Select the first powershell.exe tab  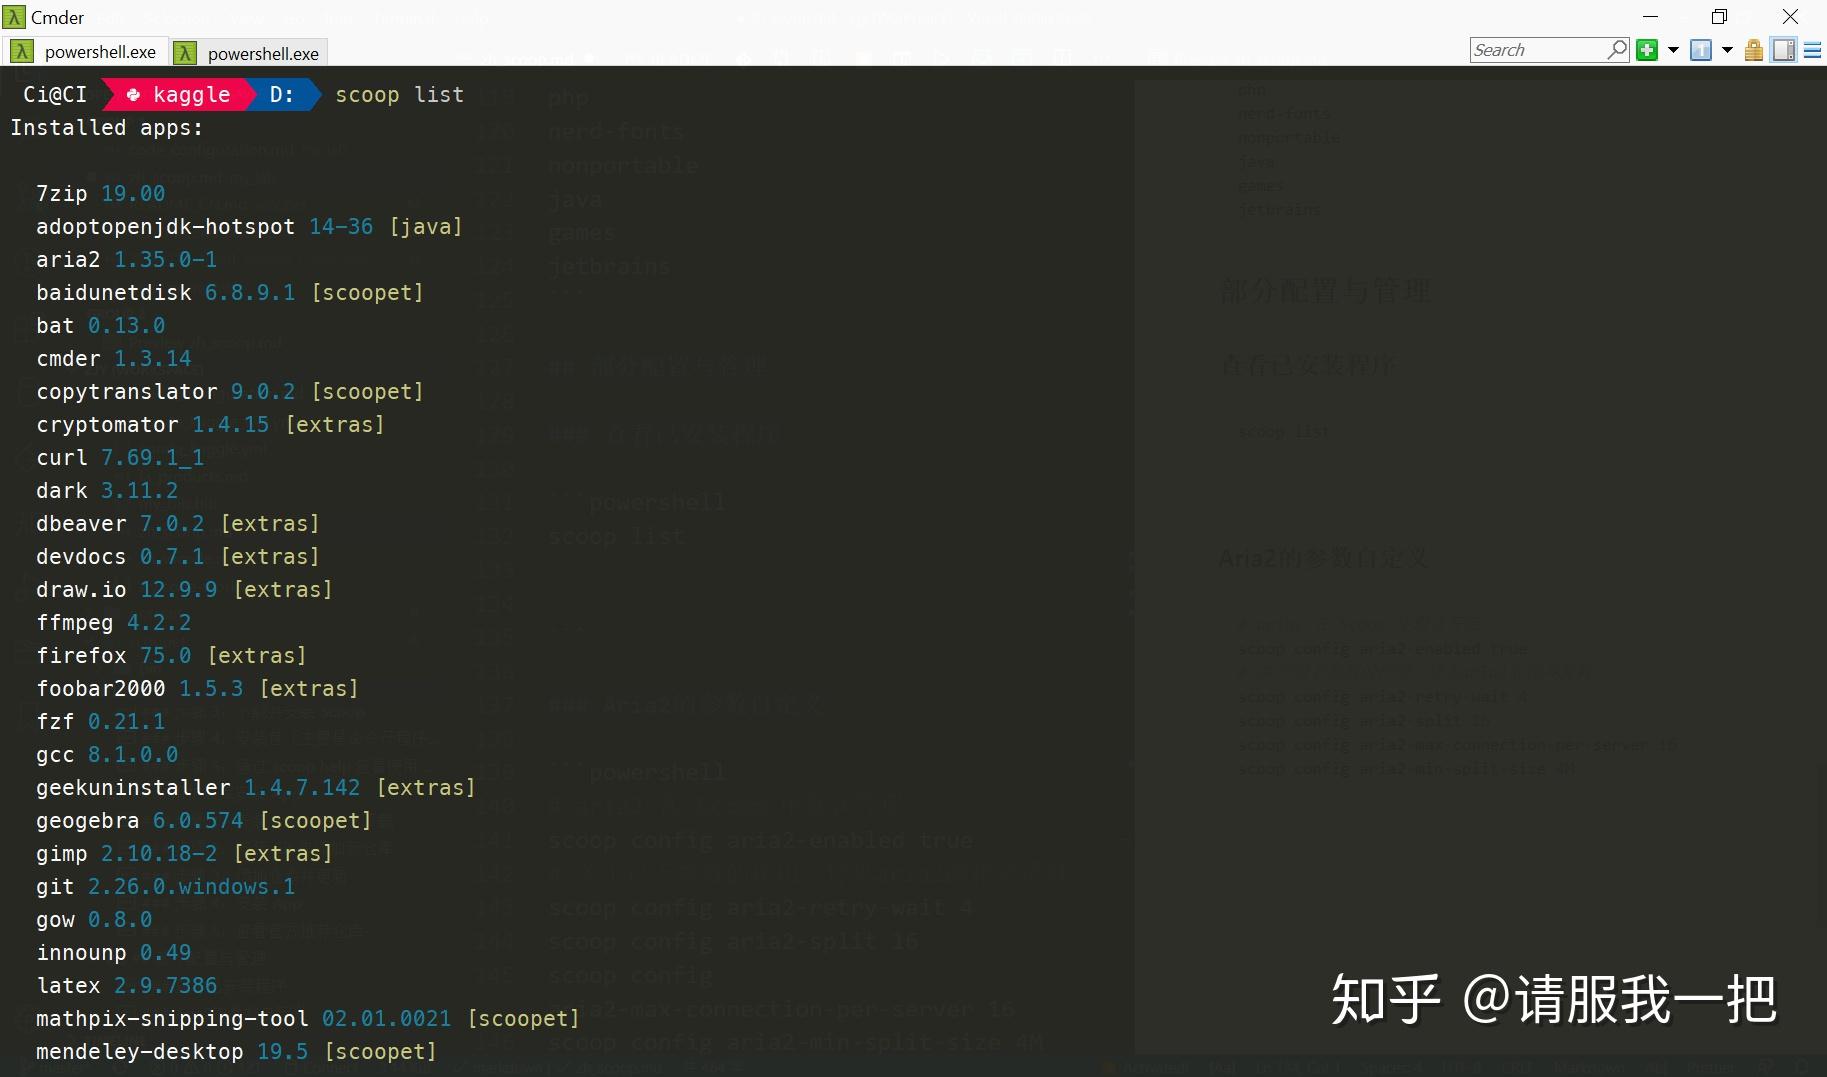(100, 51)
